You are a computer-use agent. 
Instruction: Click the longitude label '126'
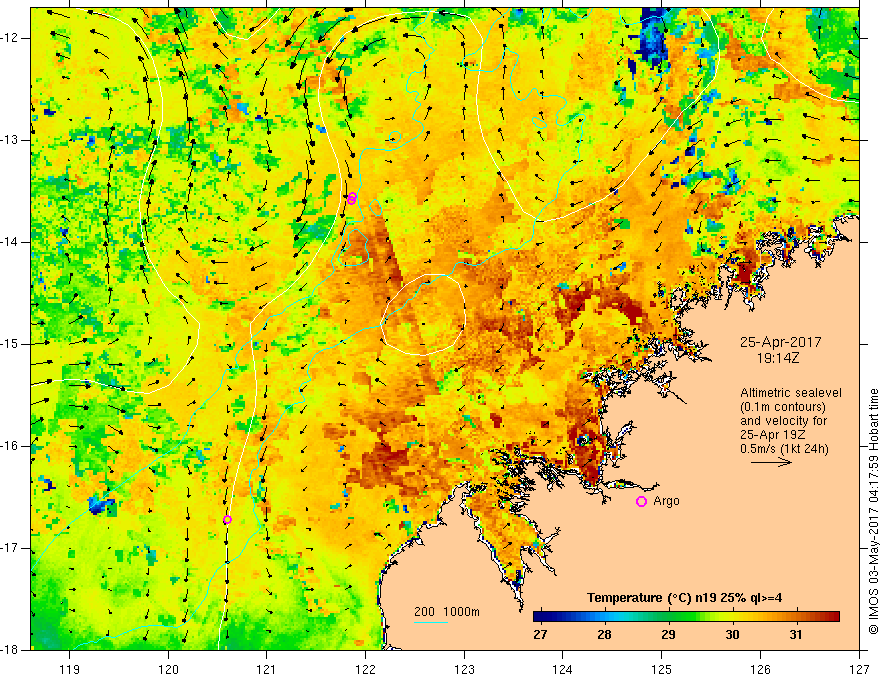pyautogui.click(x=760, y=669)
